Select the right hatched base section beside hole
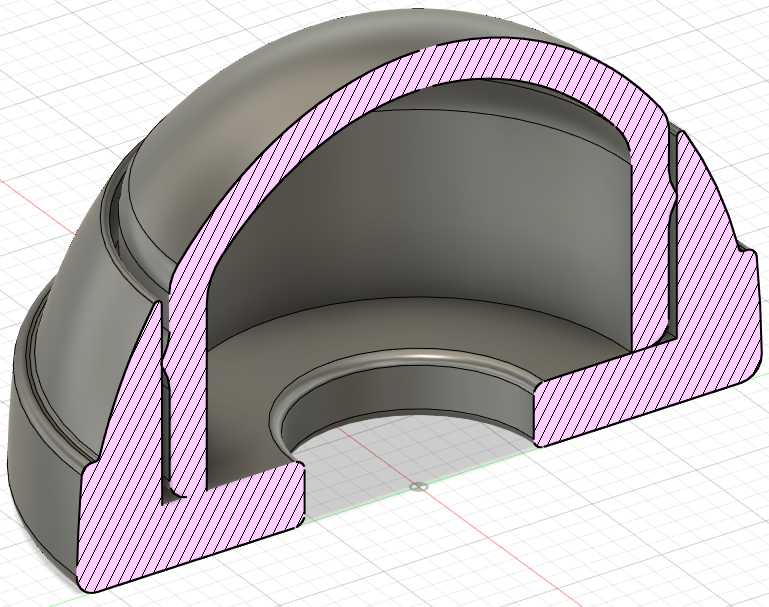This screenshot has width=769, height=607. 638,387
